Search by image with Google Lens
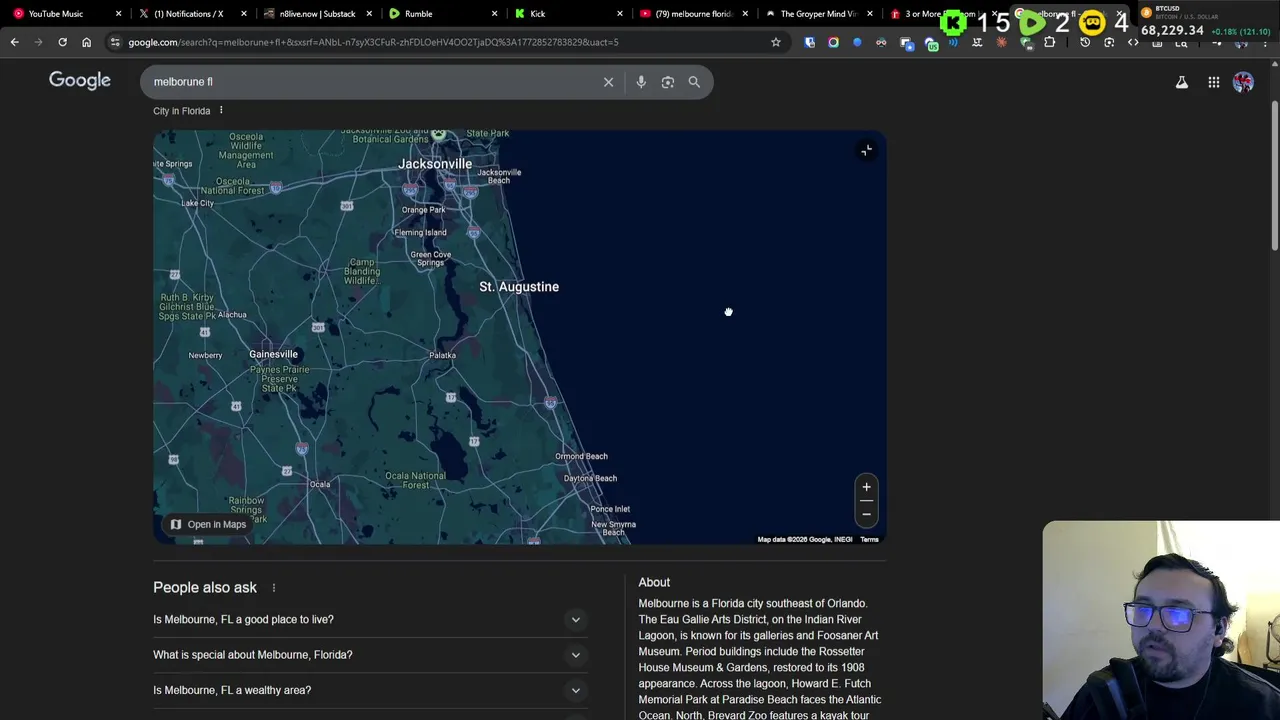This screenshot has height=720, width=1280. (668, 82)
